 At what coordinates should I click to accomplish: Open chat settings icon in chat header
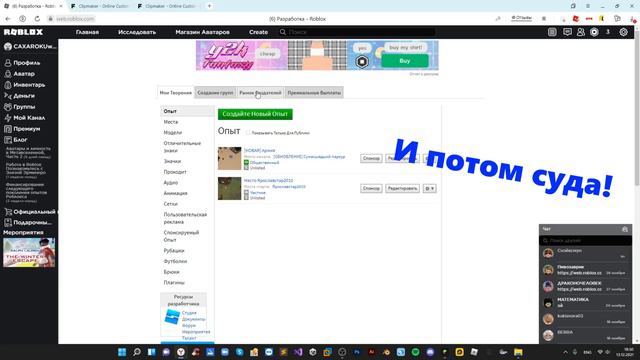pyautogui.click(x=625, y=229)
